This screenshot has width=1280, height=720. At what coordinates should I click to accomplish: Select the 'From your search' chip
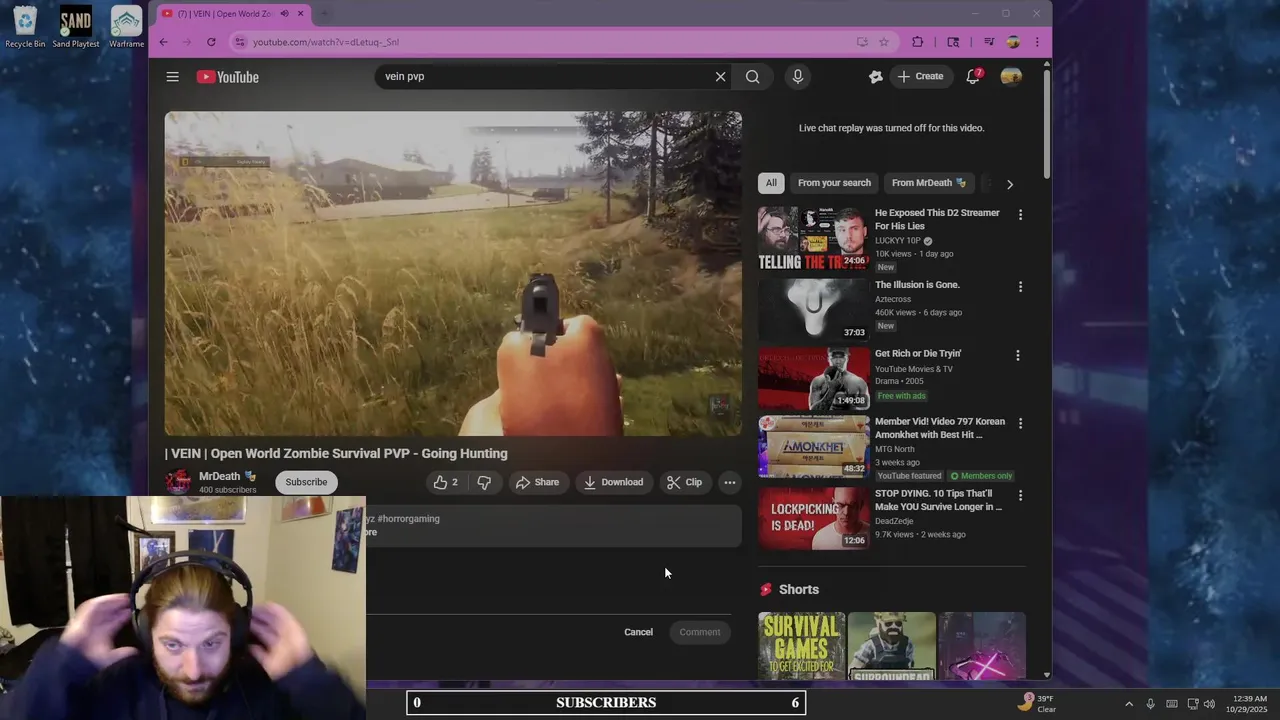(834, 183)
